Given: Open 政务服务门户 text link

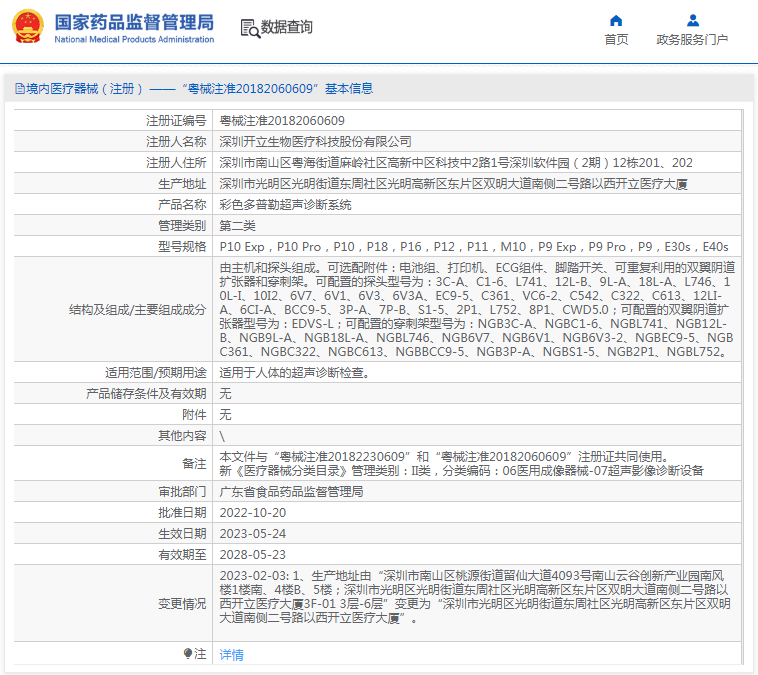Looking at the screenshot, I should [692, 40].
